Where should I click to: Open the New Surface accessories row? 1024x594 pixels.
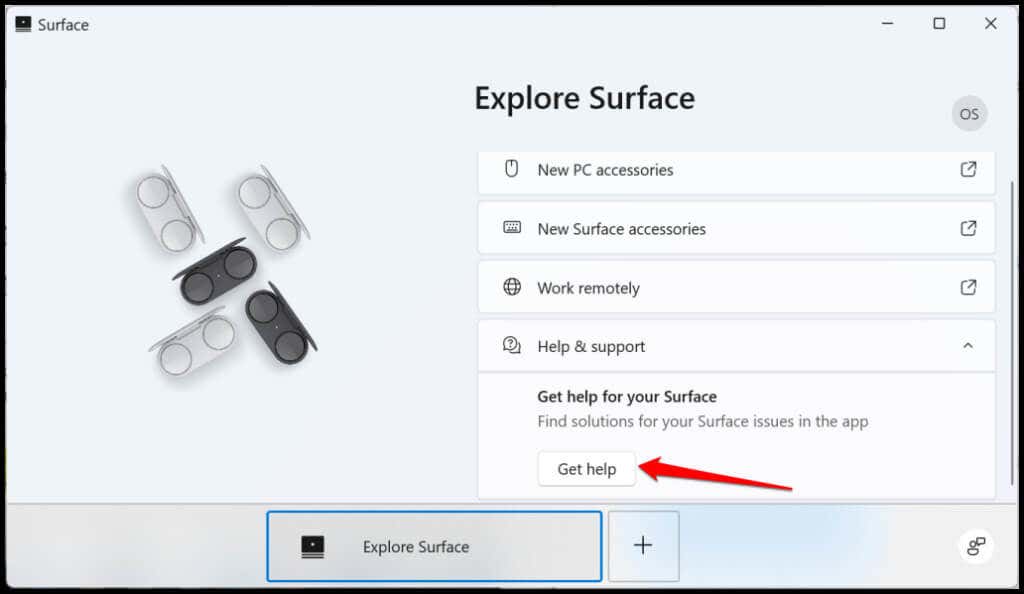pos(736,228)
